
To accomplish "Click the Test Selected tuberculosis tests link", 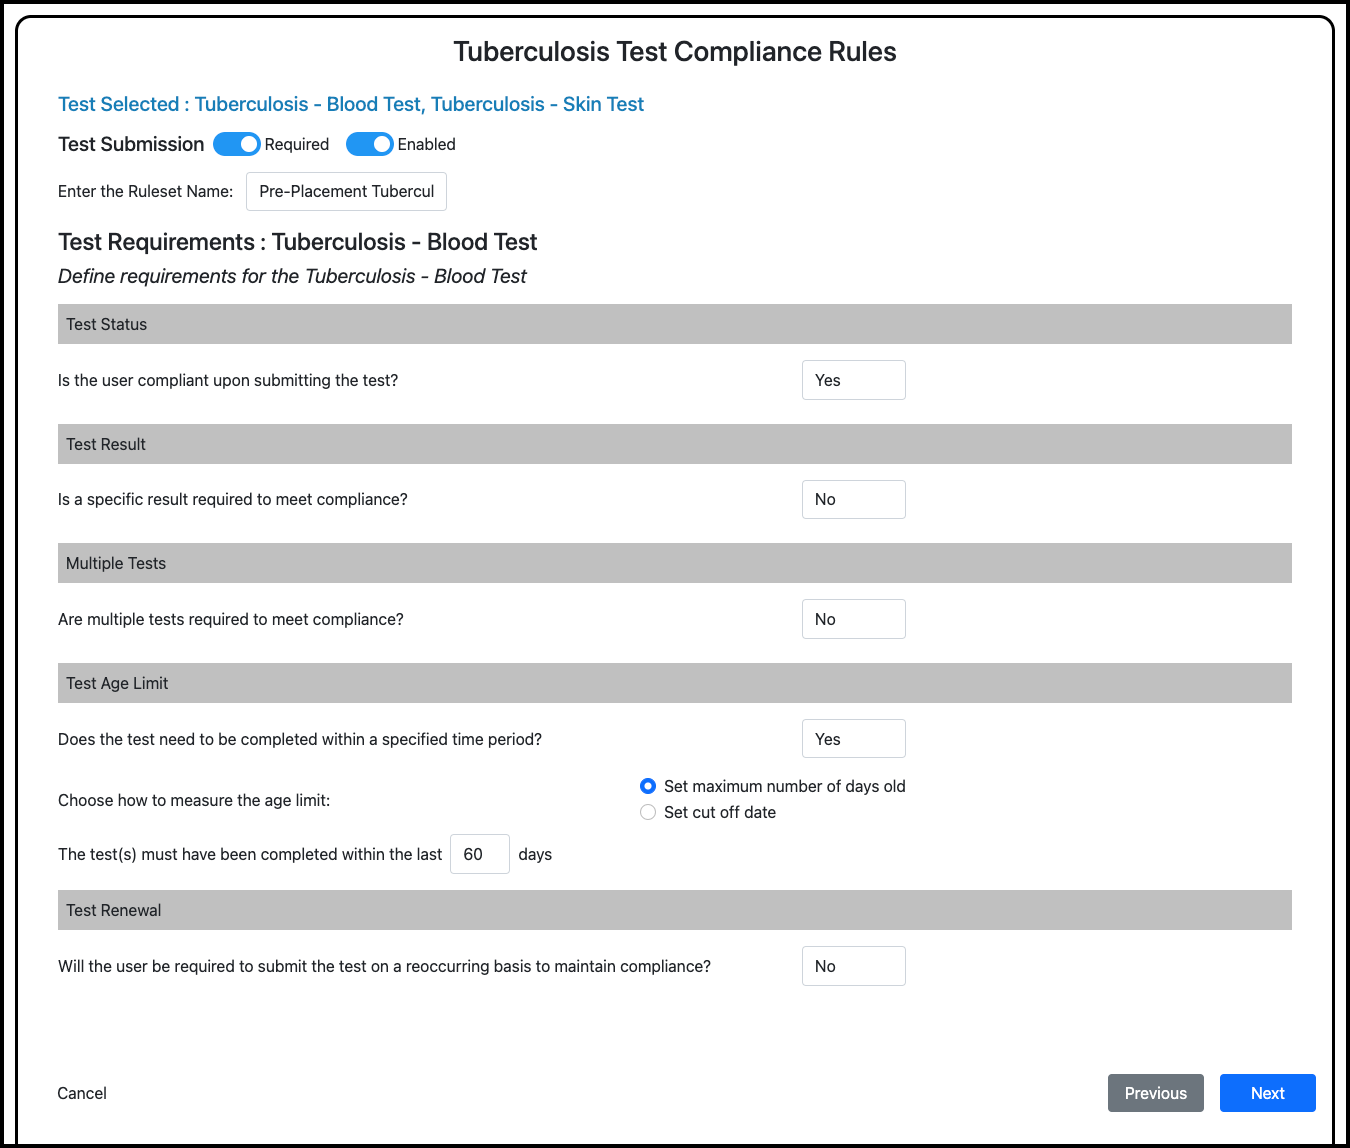I will (x=351, y=104).
